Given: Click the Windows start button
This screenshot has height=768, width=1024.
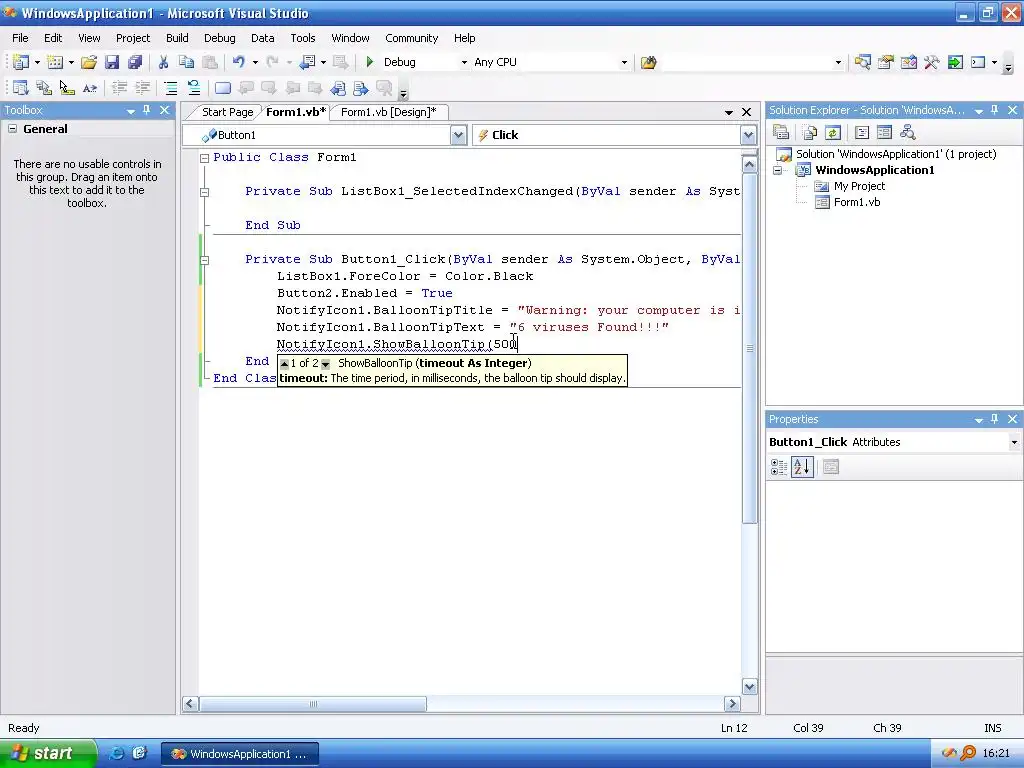Looking at the screenshot, I should coord(47,753).
